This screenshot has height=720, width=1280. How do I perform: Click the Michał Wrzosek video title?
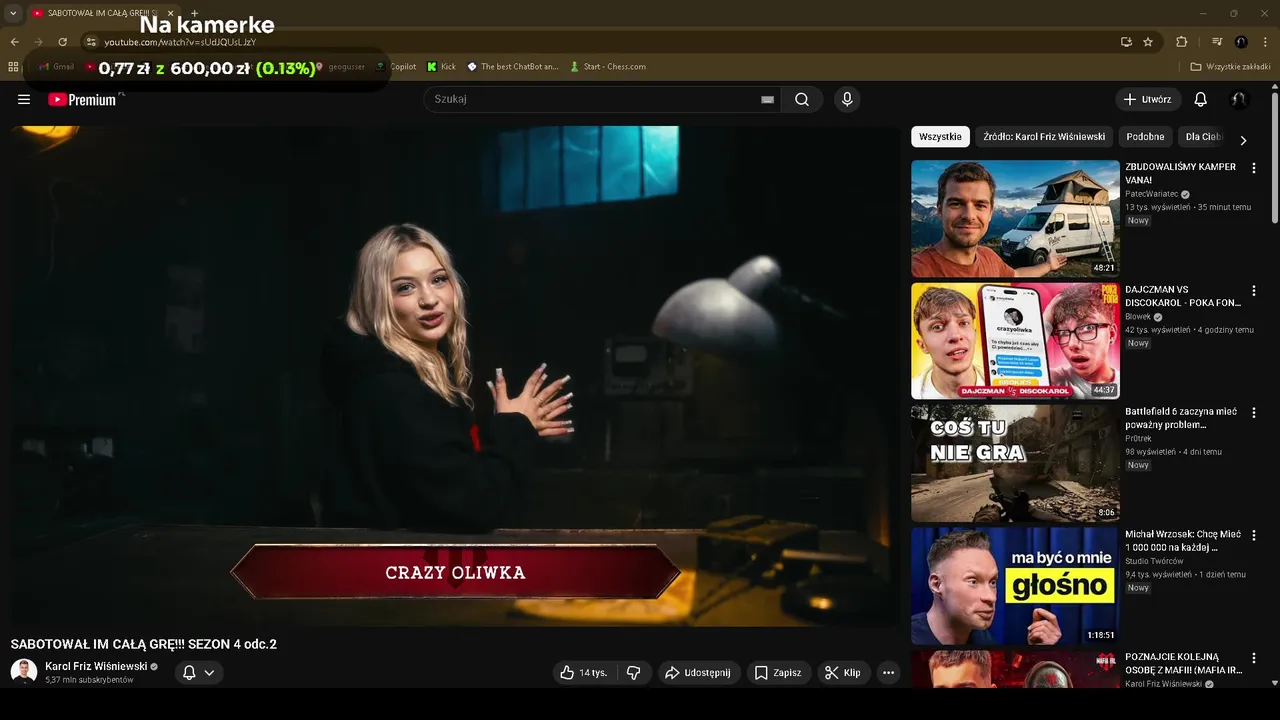click(1183, 541)
